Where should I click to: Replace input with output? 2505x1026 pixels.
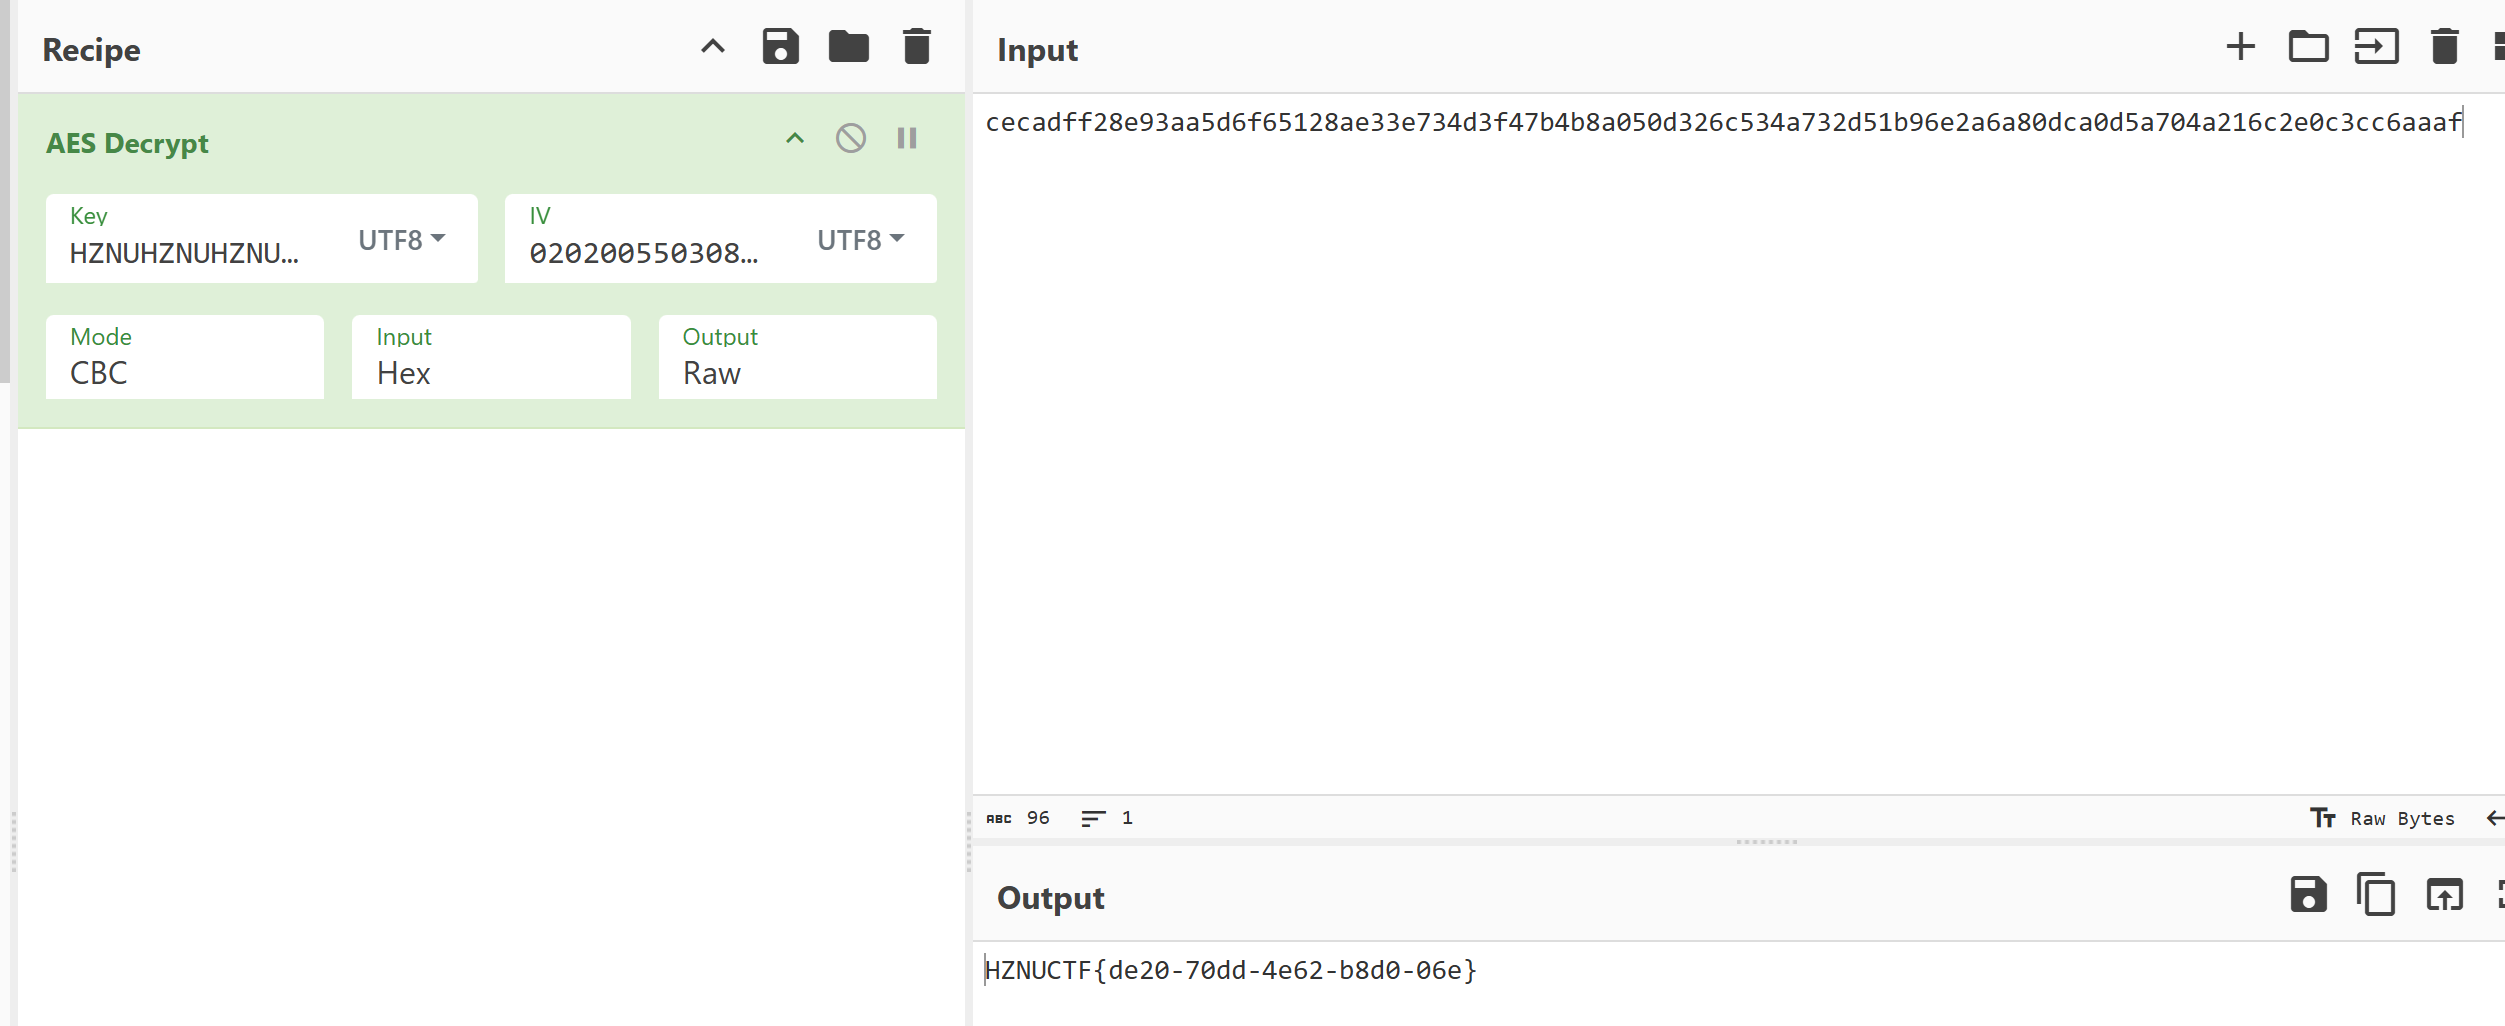tap(2444, 895)
